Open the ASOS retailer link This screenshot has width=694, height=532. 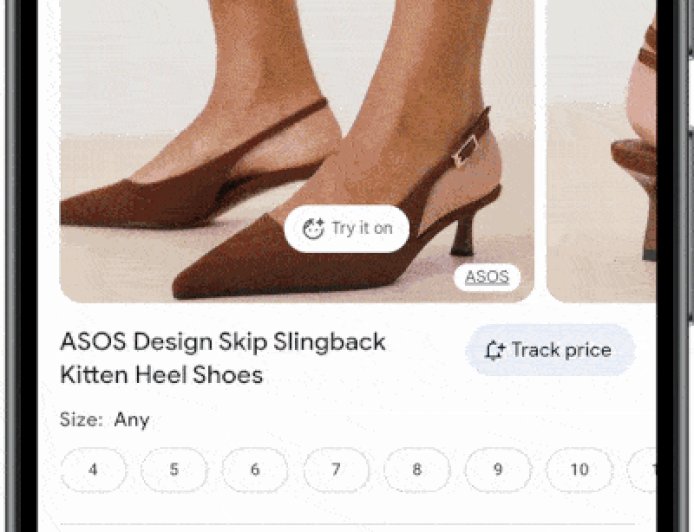[487, 277]
